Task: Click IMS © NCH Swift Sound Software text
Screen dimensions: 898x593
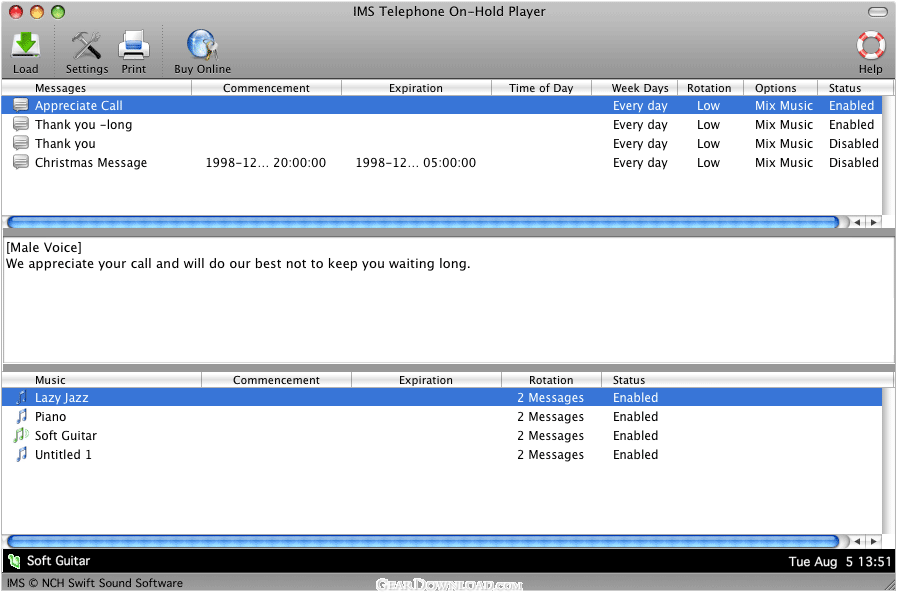Action: coord(94,583)
